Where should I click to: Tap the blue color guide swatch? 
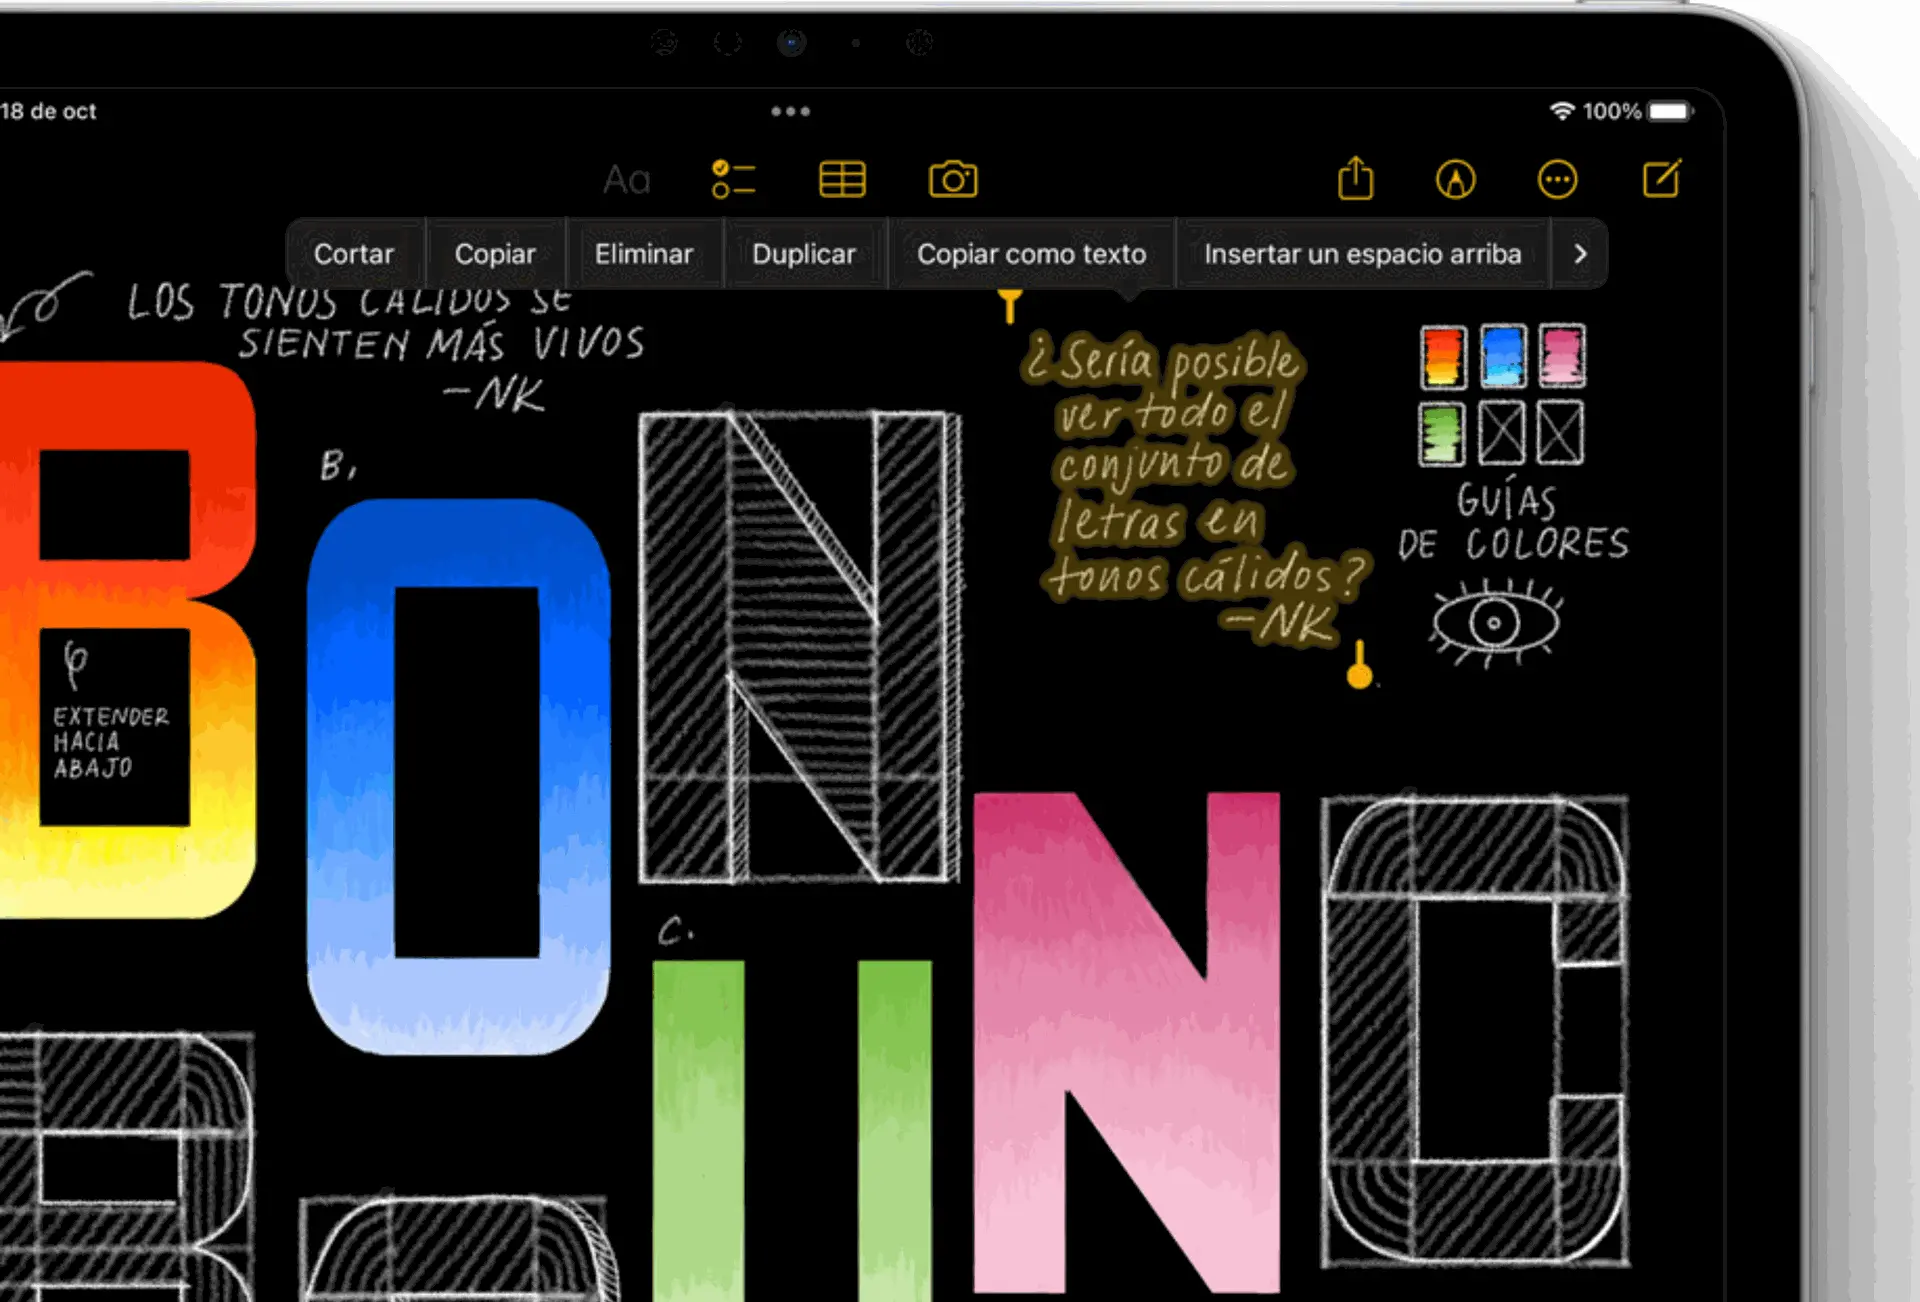point(1503,356)
